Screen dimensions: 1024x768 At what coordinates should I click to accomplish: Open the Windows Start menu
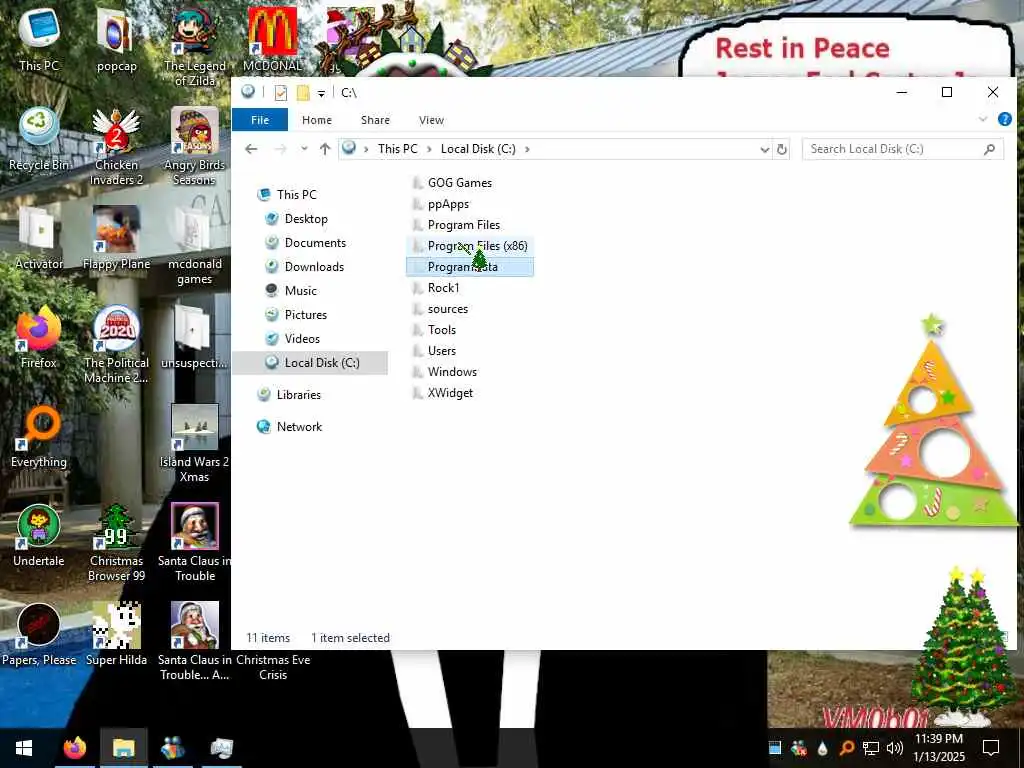[24, 748]
